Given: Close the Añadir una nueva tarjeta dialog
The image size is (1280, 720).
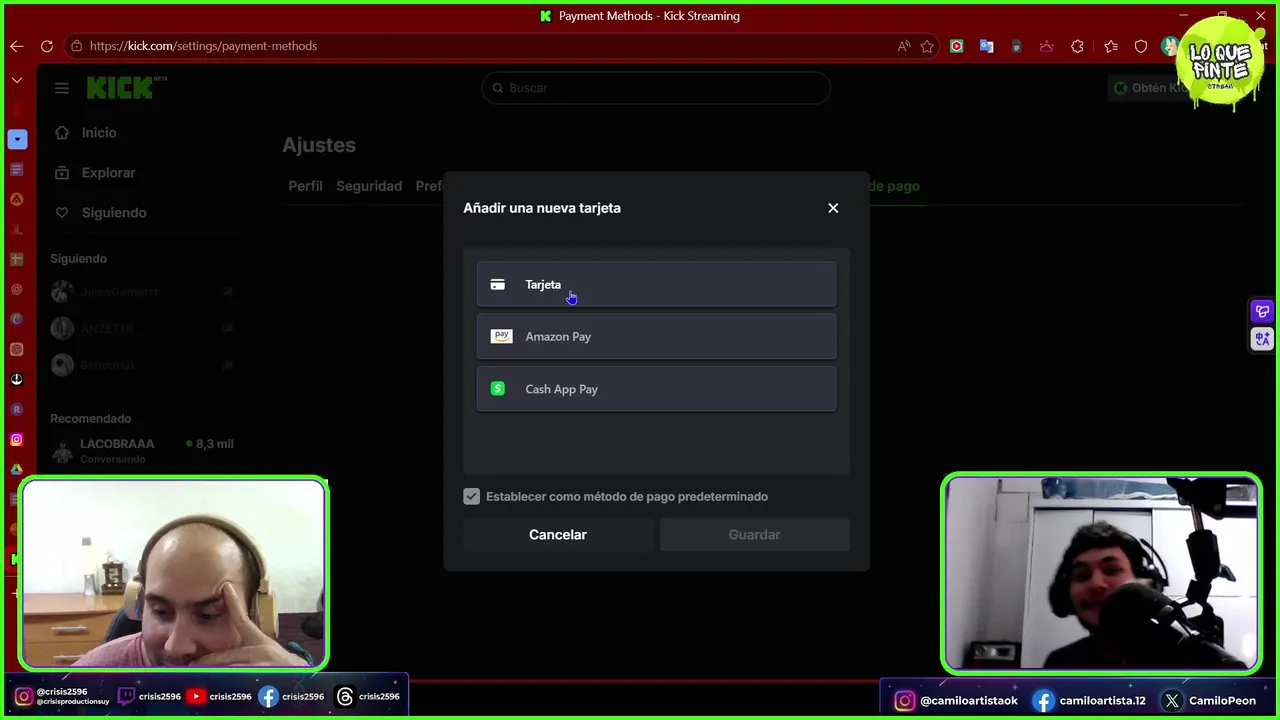Looking at the screenshot, I should pos(833,208).
